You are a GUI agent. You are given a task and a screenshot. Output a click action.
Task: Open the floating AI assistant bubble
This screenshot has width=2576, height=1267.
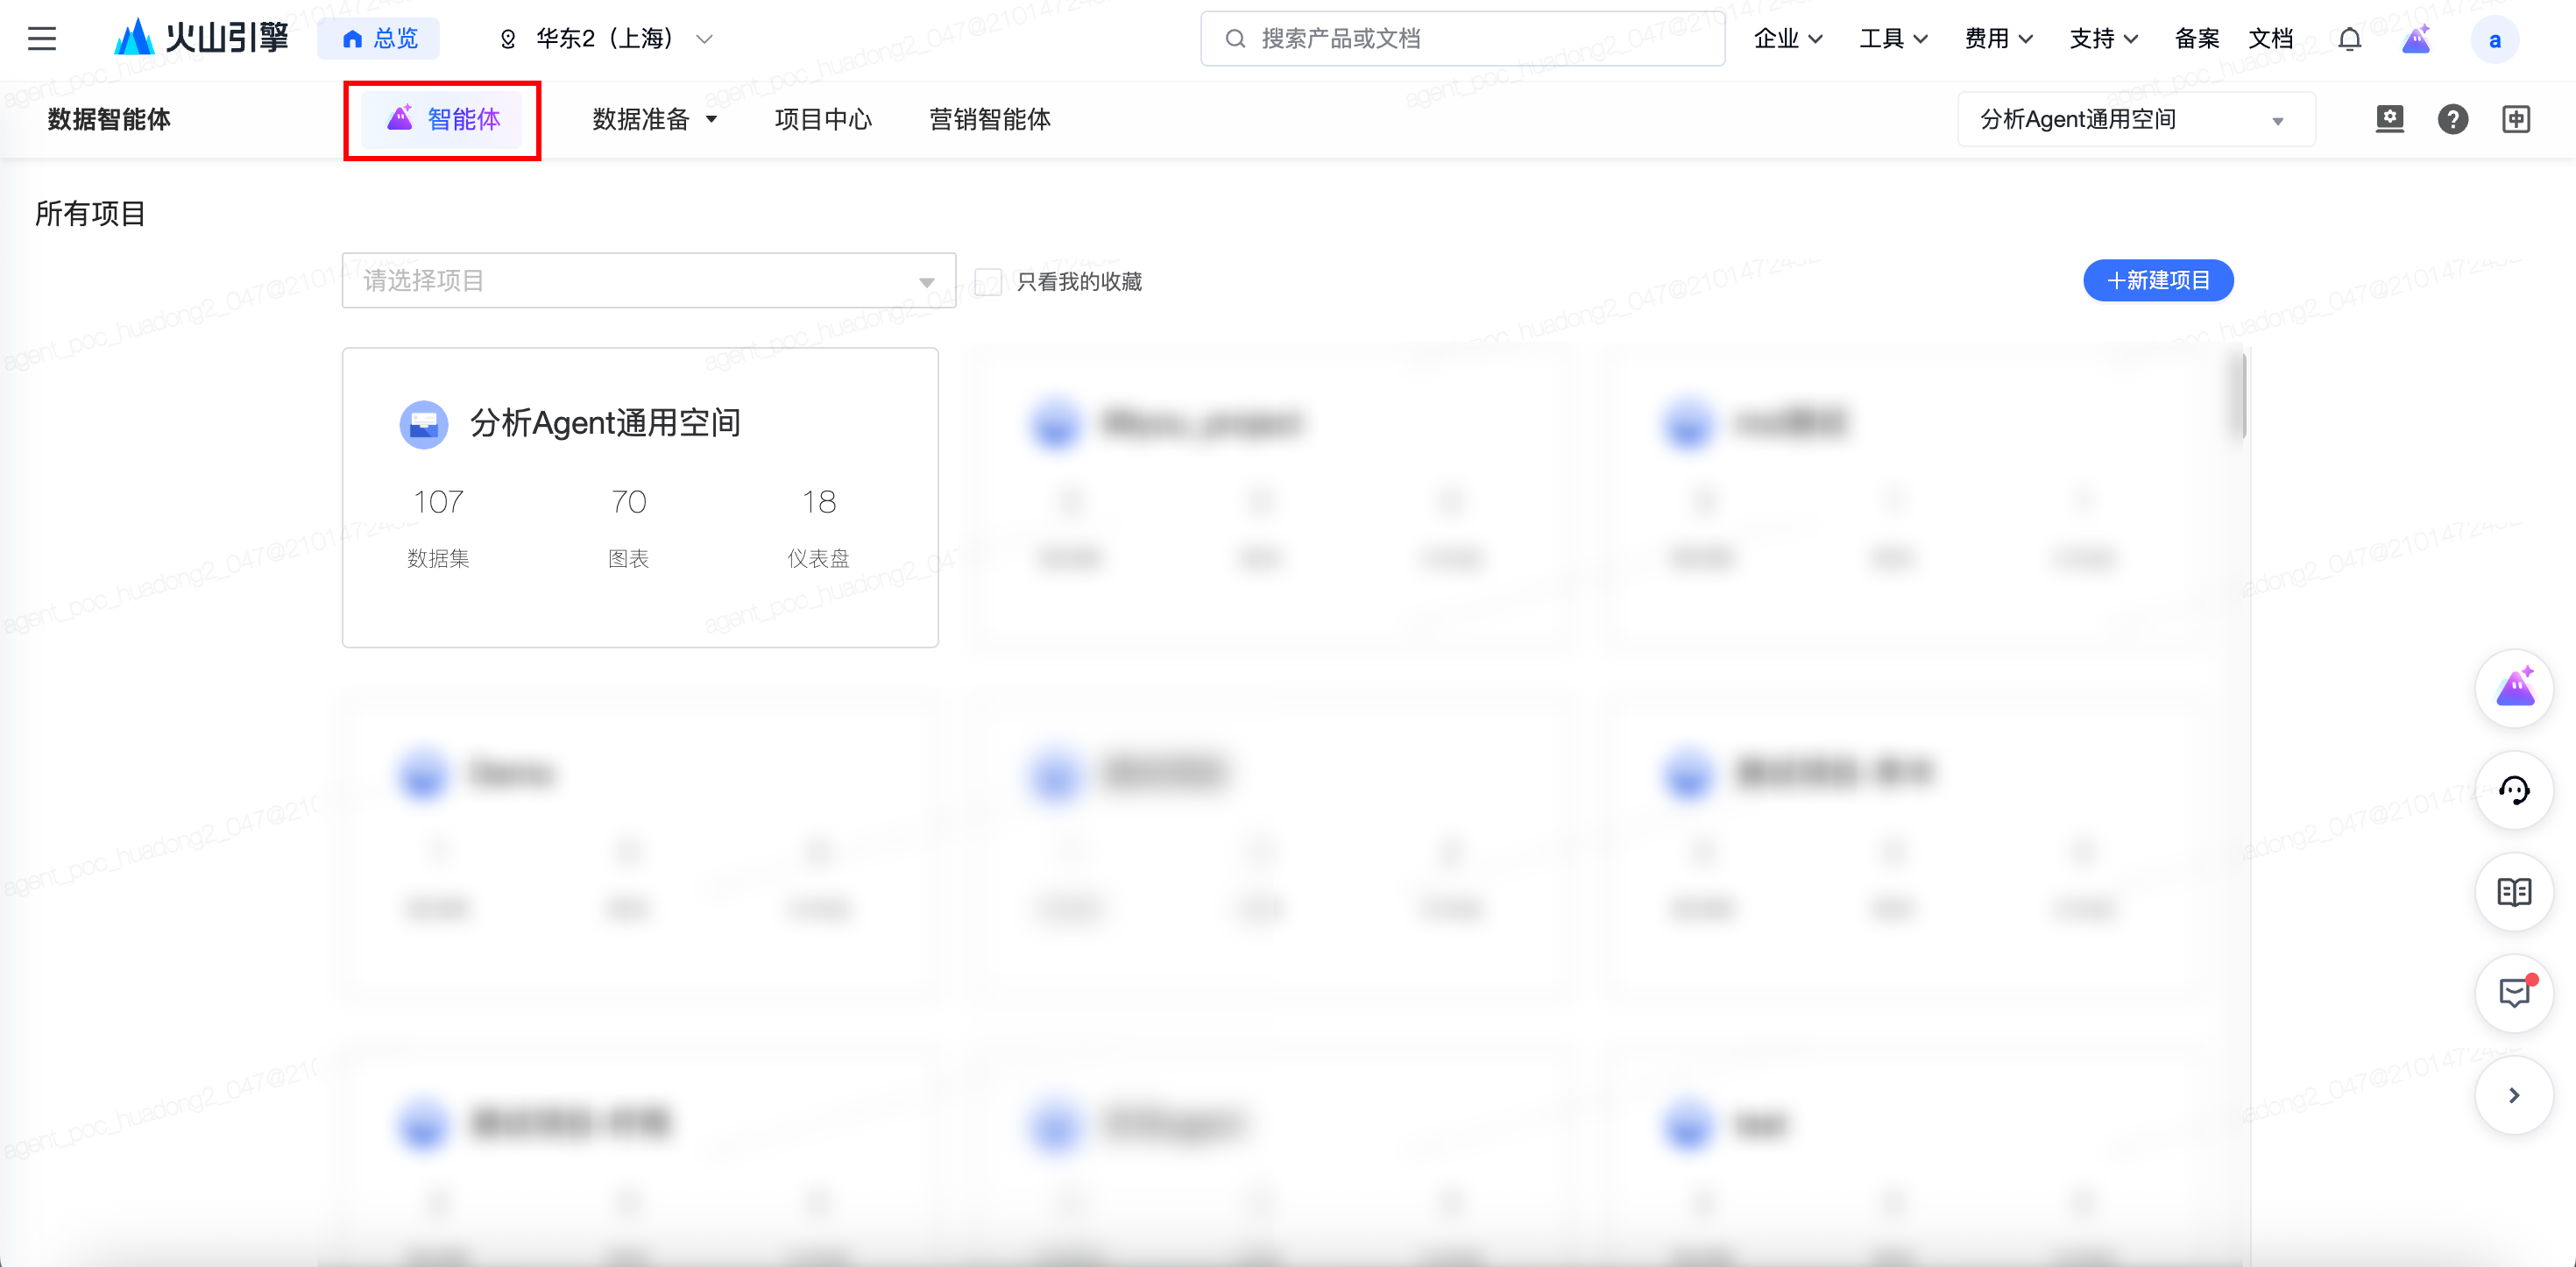tap(2513, 689)
